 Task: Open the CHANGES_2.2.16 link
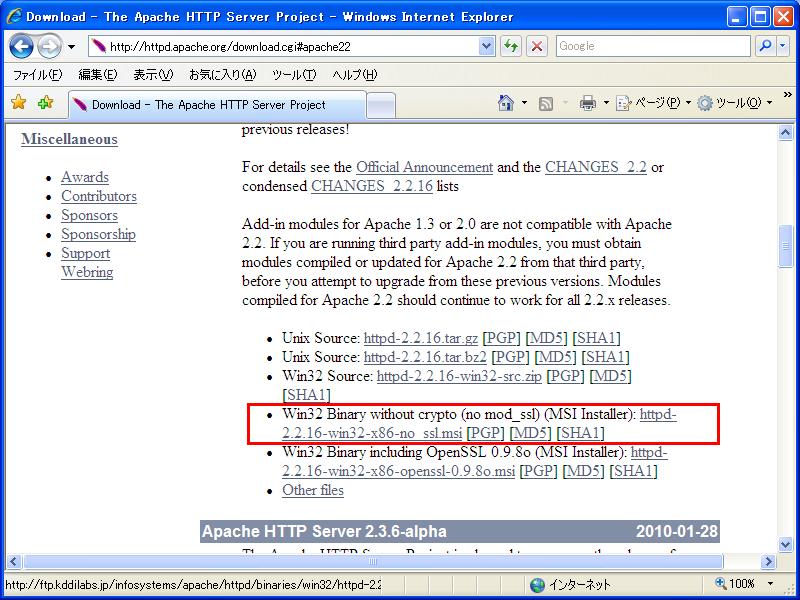click(x=372, y=186)
